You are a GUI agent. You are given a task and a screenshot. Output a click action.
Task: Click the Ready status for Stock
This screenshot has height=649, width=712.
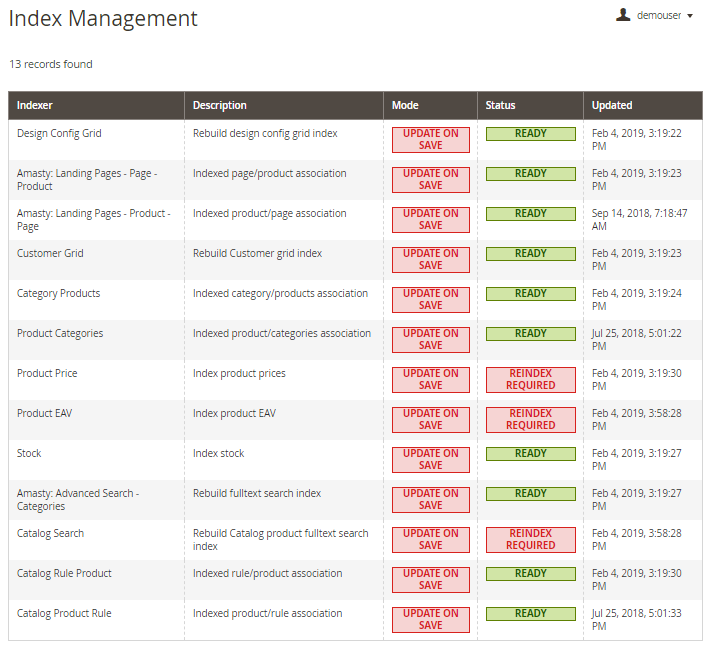coord(530,453)
